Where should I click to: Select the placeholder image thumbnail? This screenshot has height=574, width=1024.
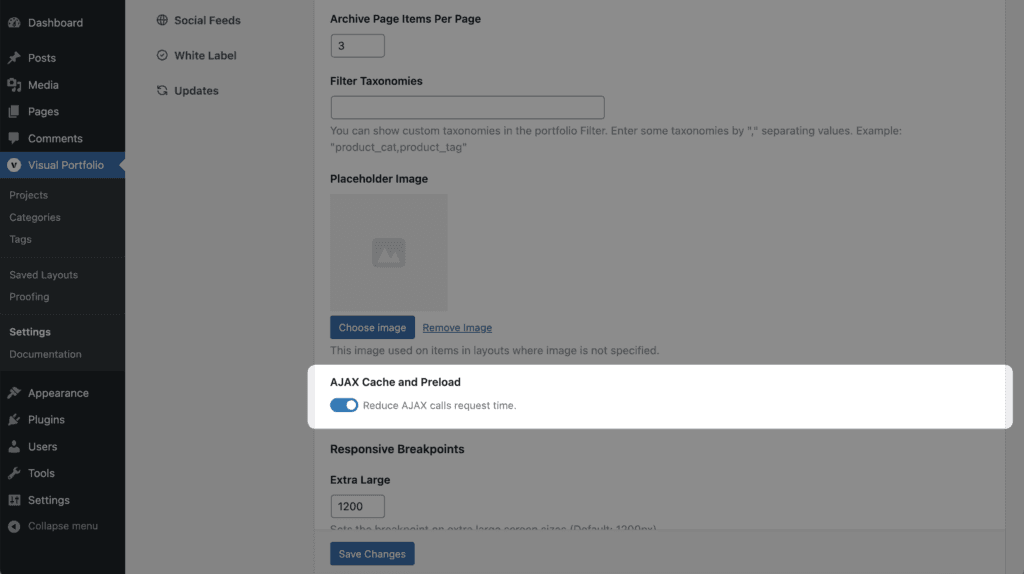[x=389, y=252]
